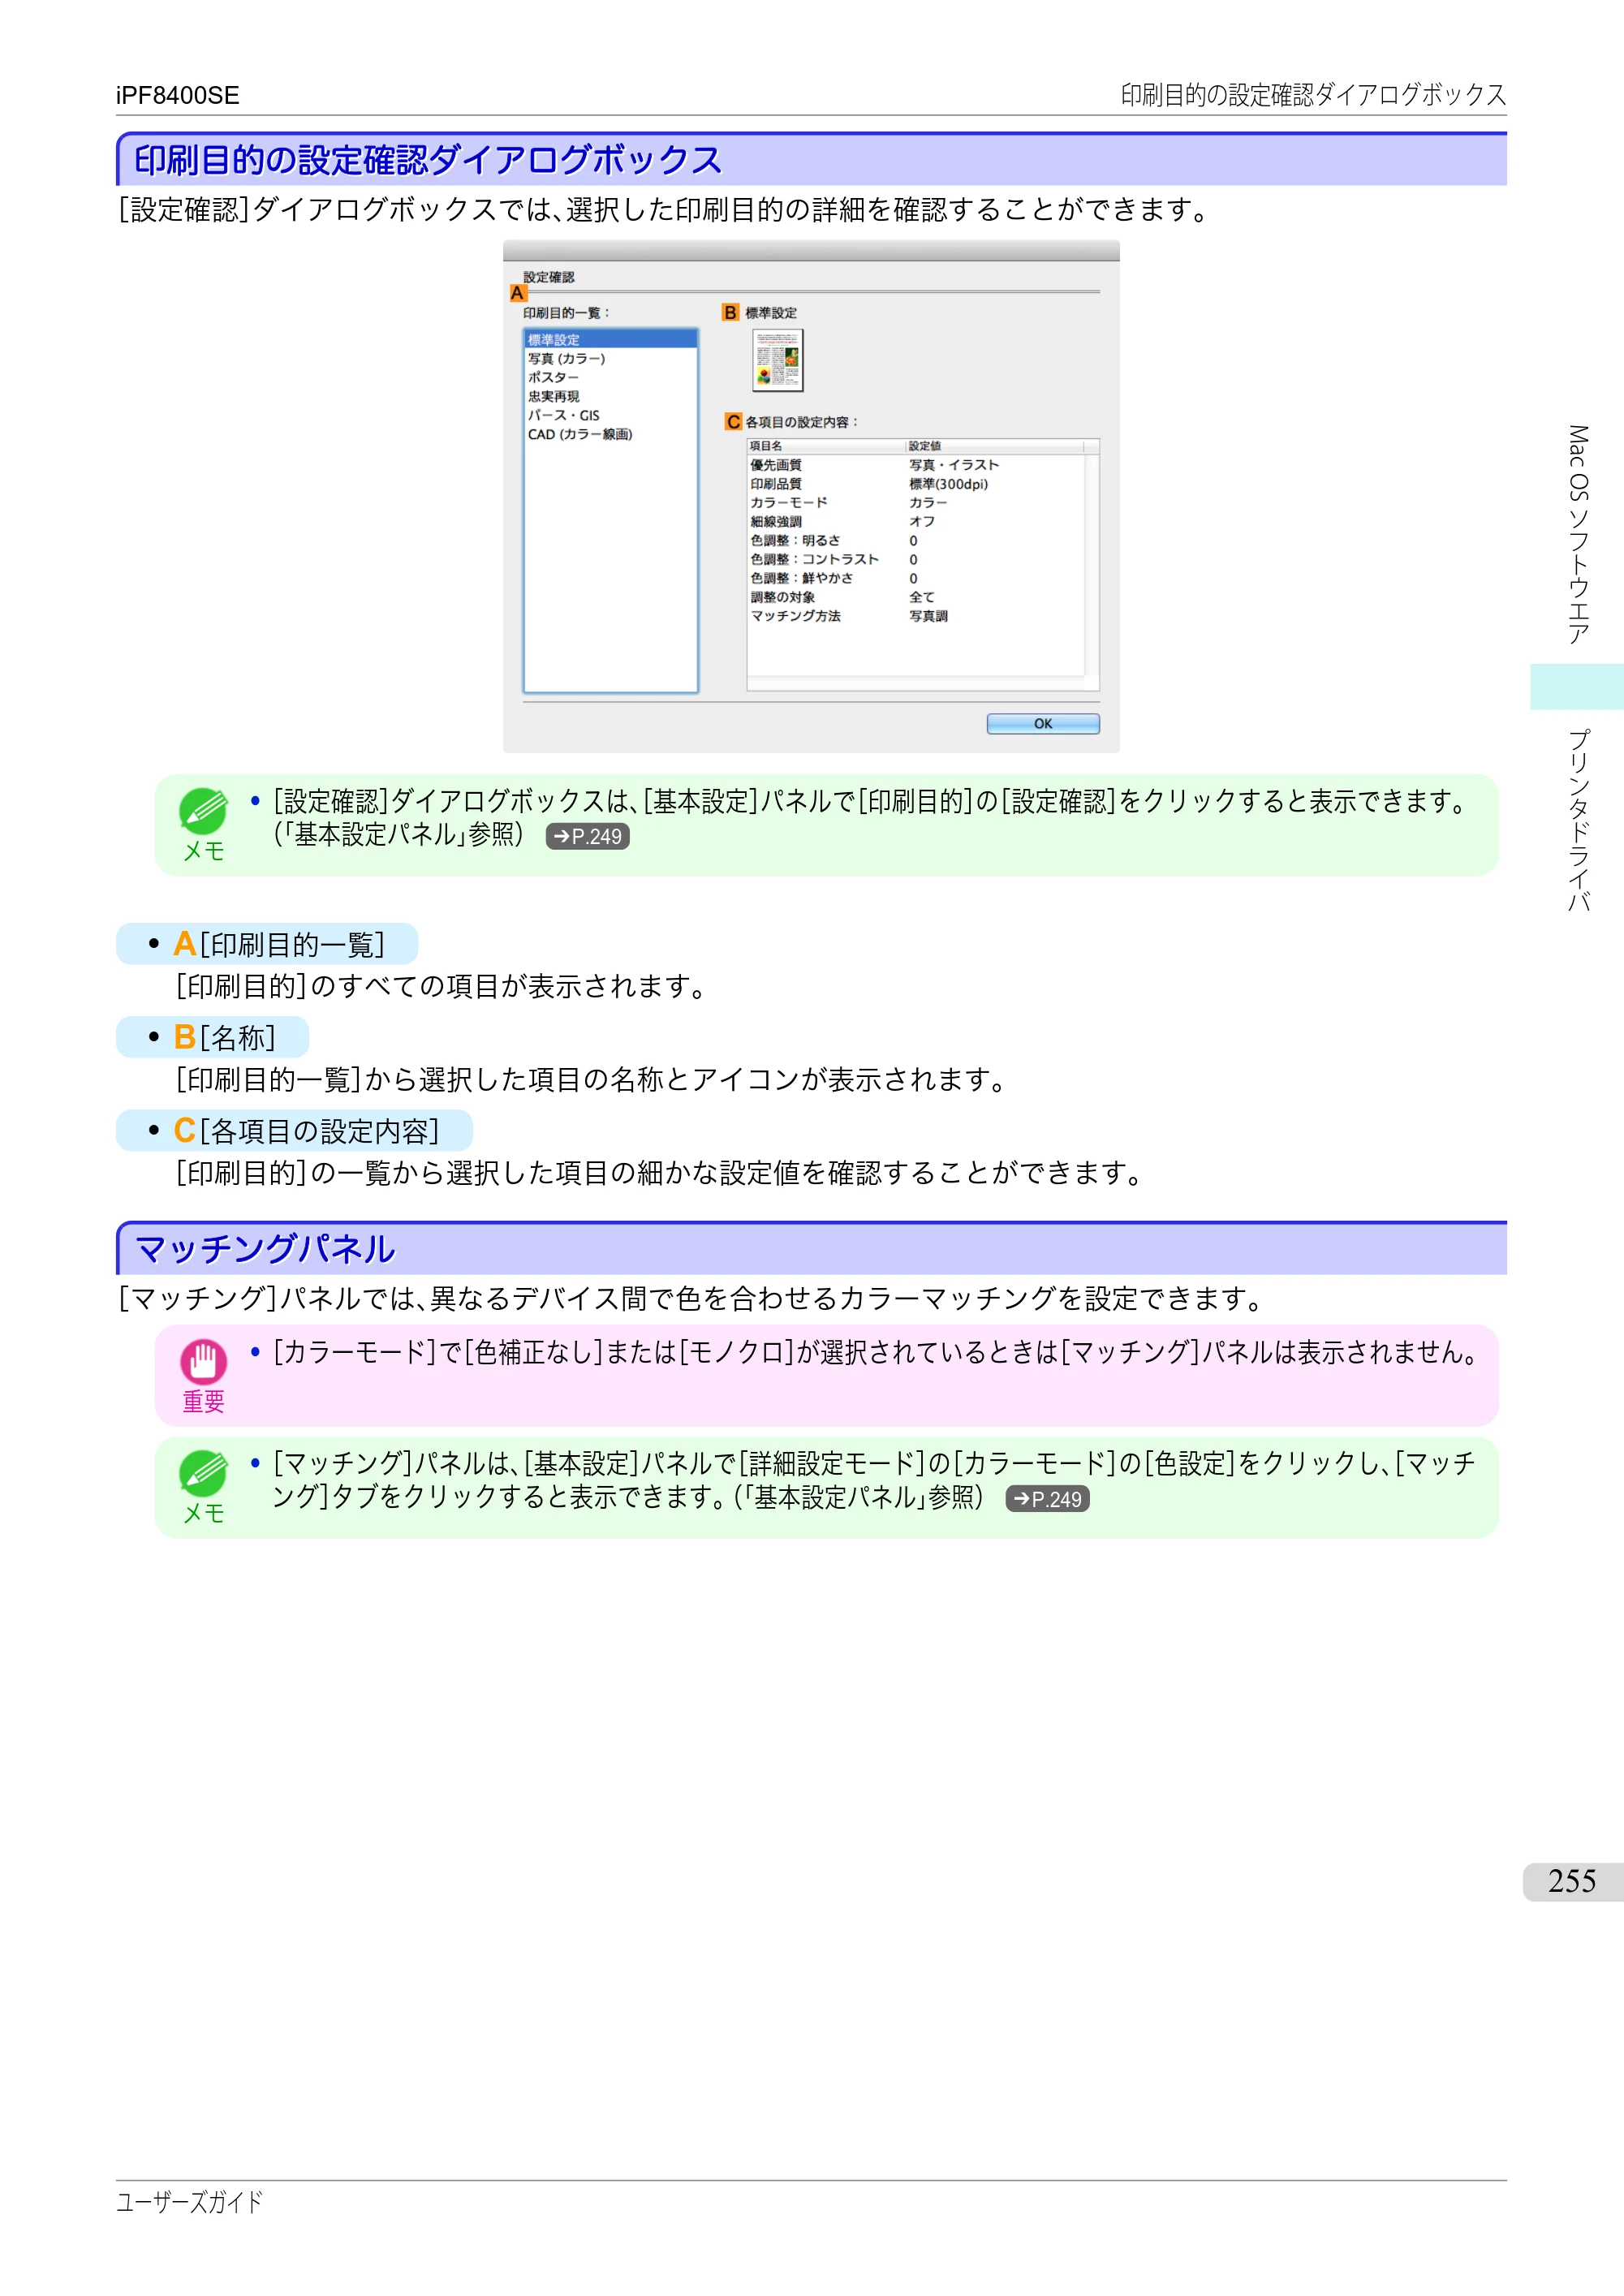
Task: Click the メモ pencil icon under マッチングパネル
Action: click(203, 1473)
